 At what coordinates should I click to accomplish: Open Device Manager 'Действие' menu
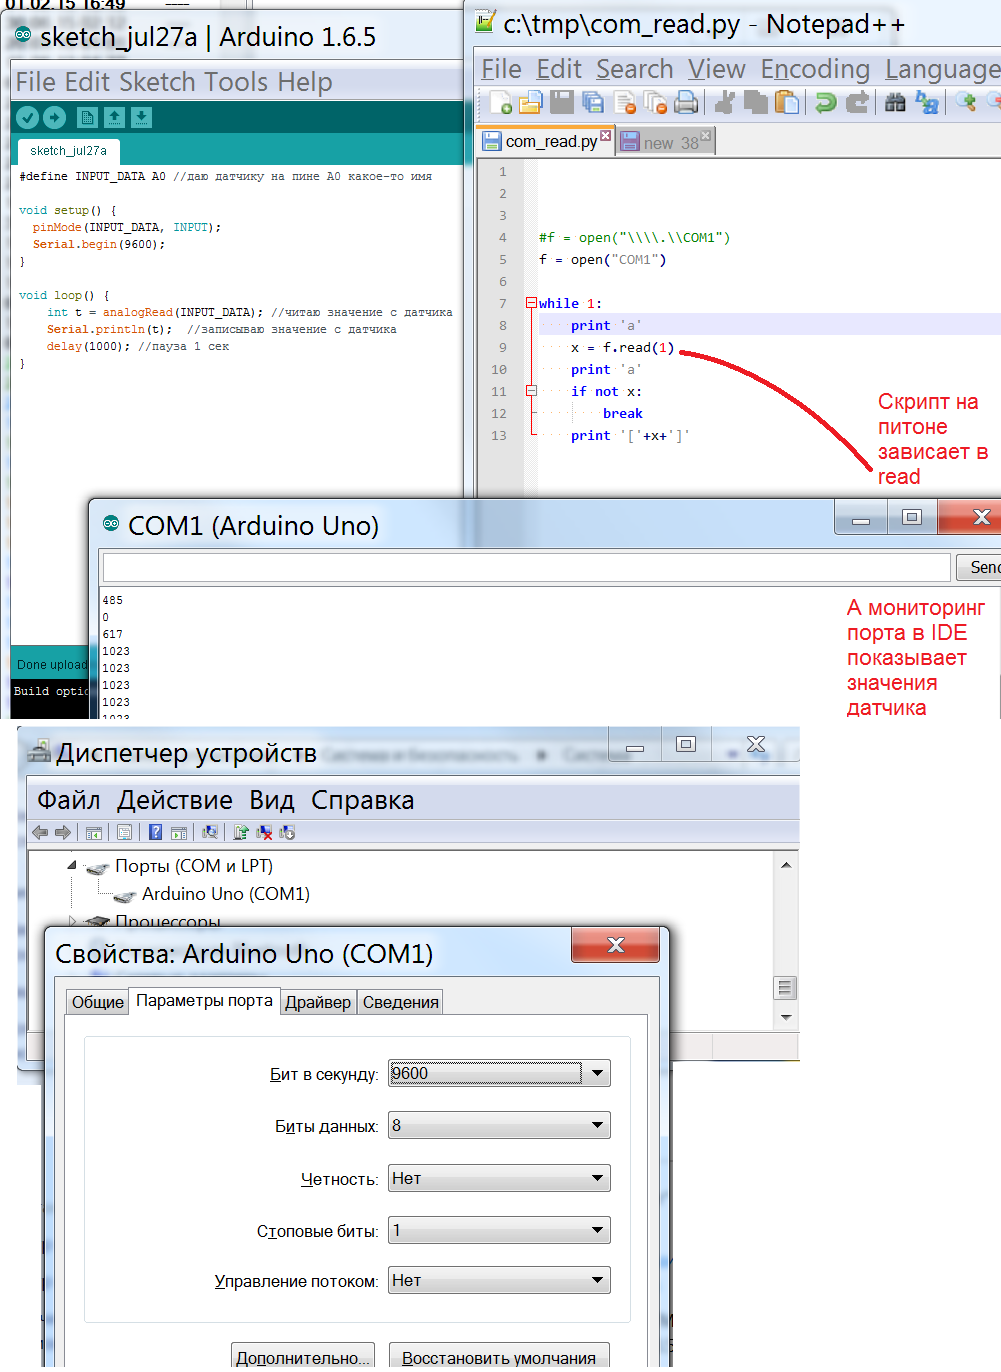pyautogui.click(x=174, y=800)
